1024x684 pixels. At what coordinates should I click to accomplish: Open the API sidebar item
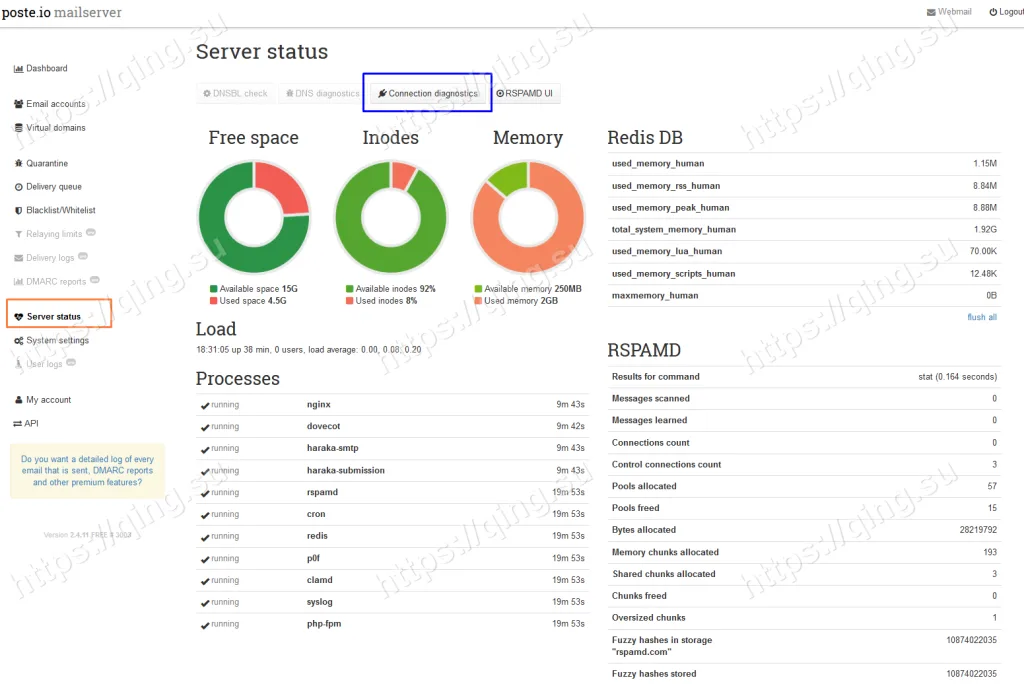[26, 423]
